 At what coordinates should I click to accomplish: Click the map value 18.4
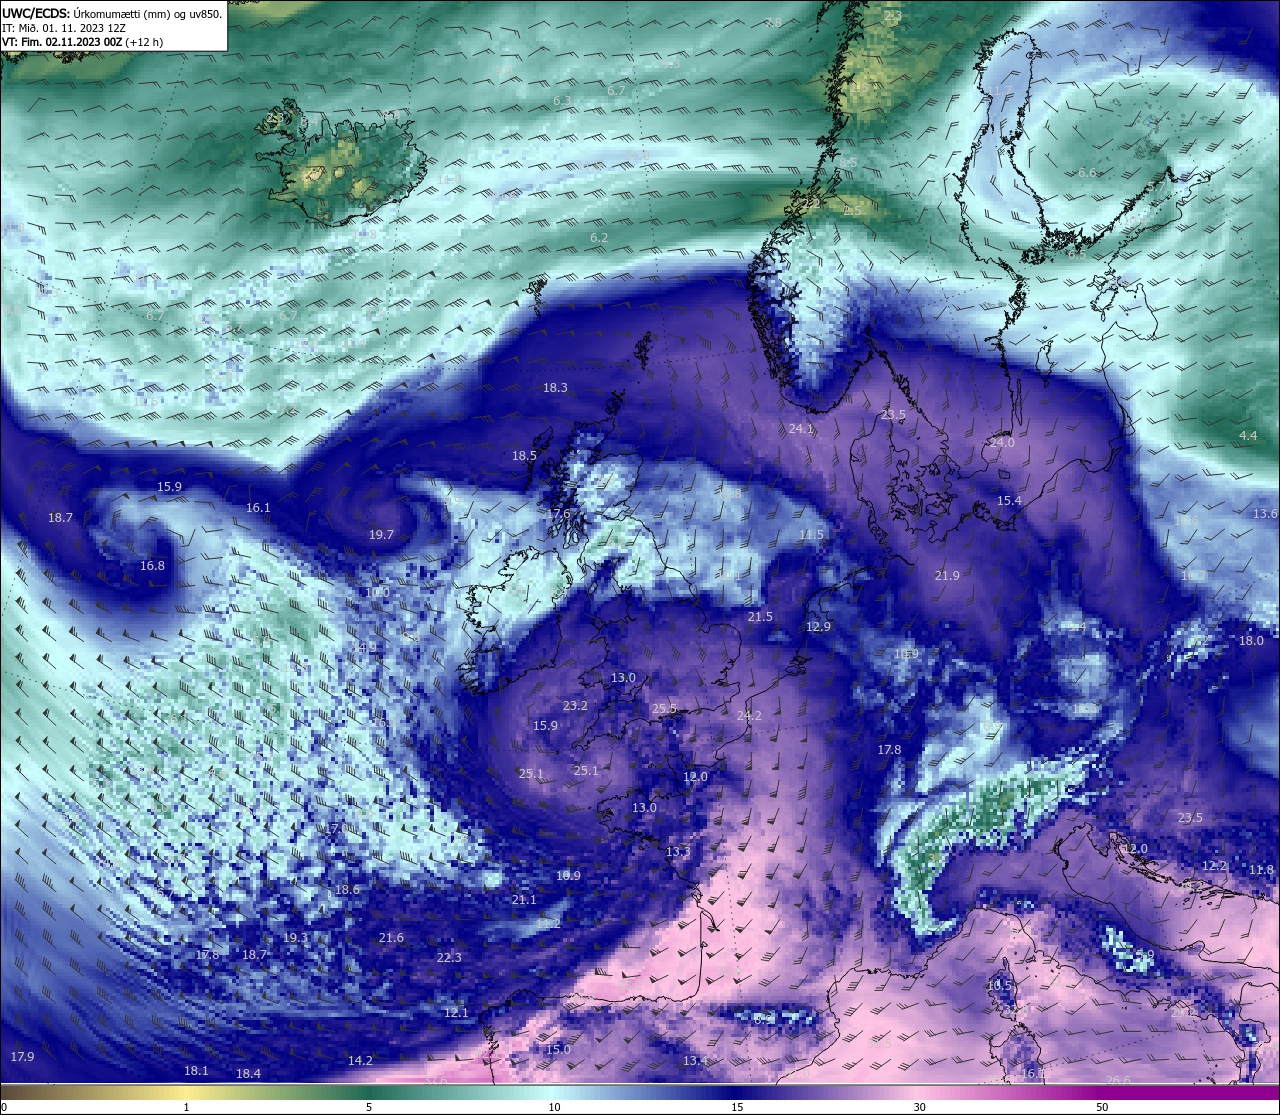[248, 1074]
